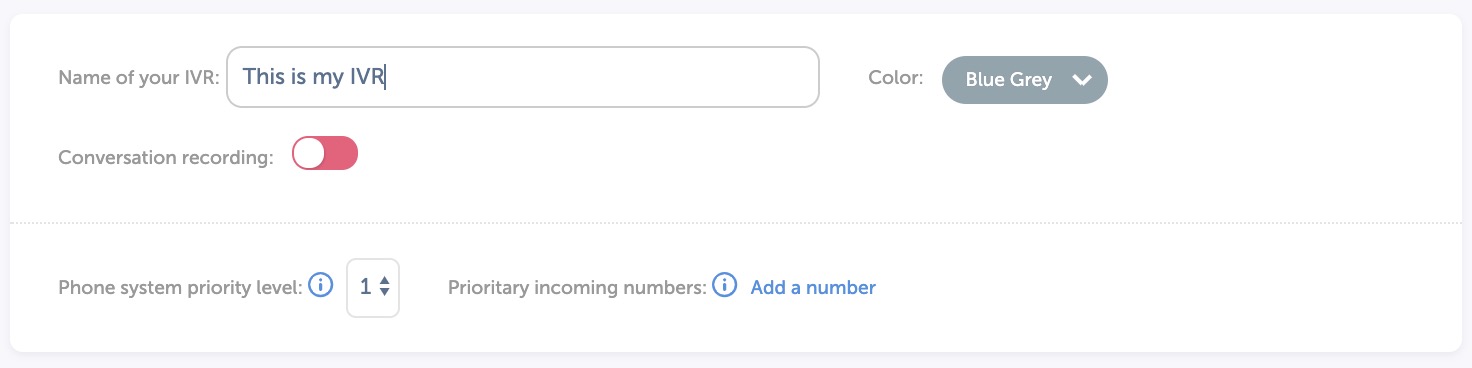1472x368 pixels.
Task: Toggle the Conversation recording switch
Action: click(x=325, y=153)
